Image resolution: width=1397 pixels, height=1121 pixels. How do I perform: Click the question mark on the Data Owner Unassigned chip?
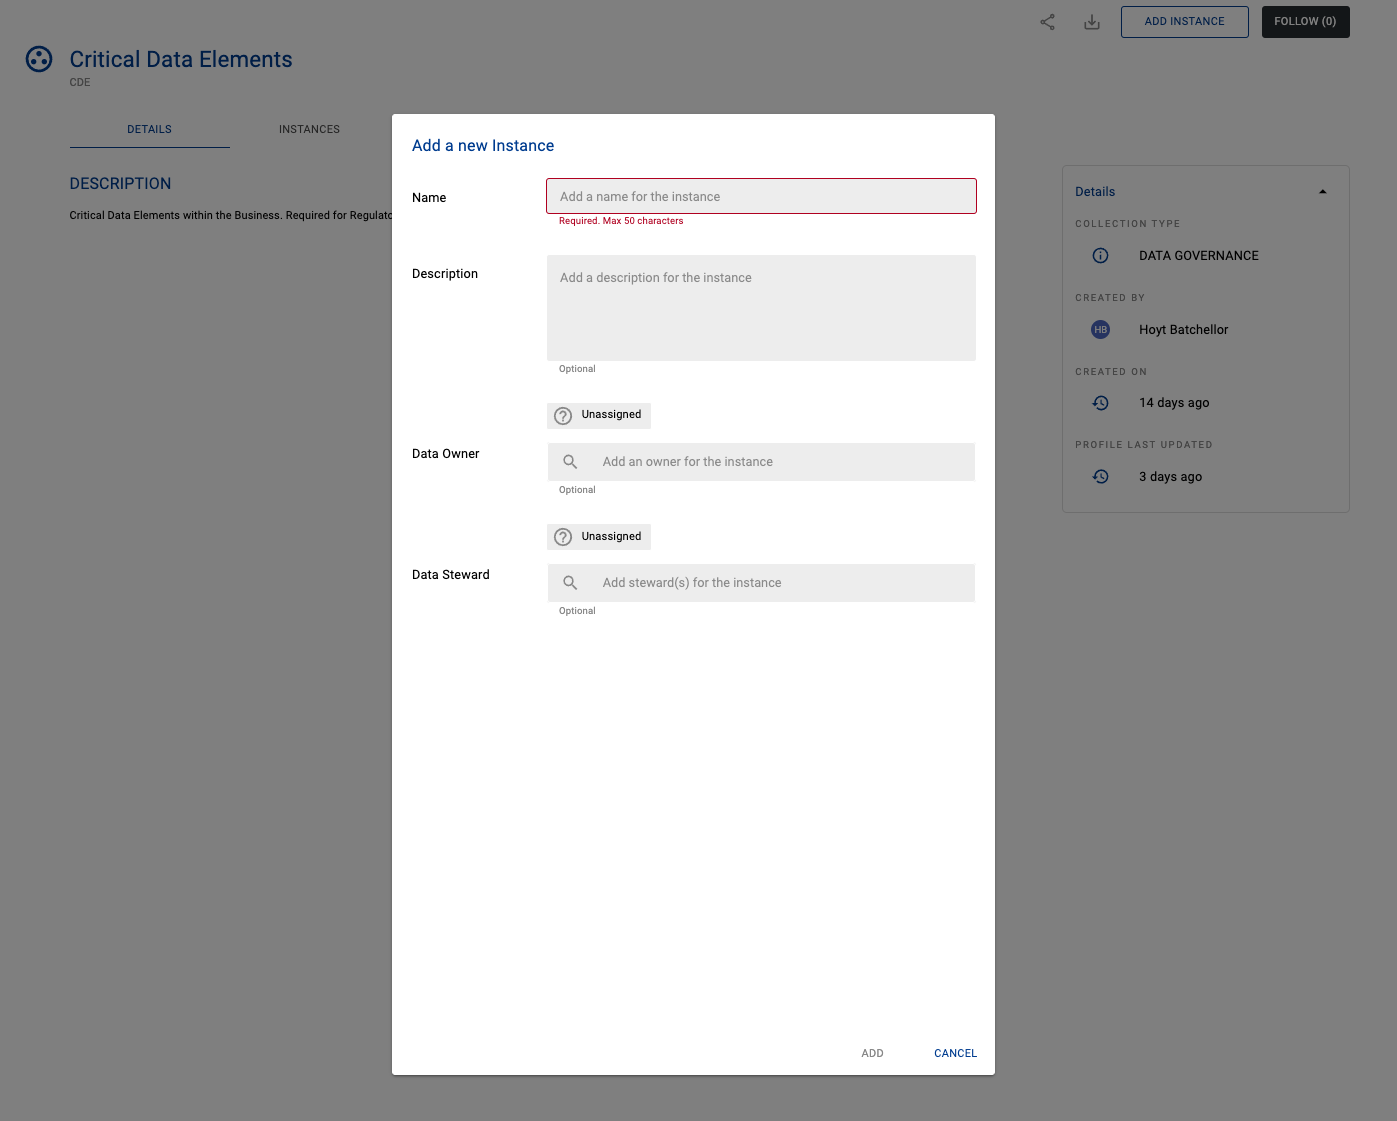click(x=562, y=415)
